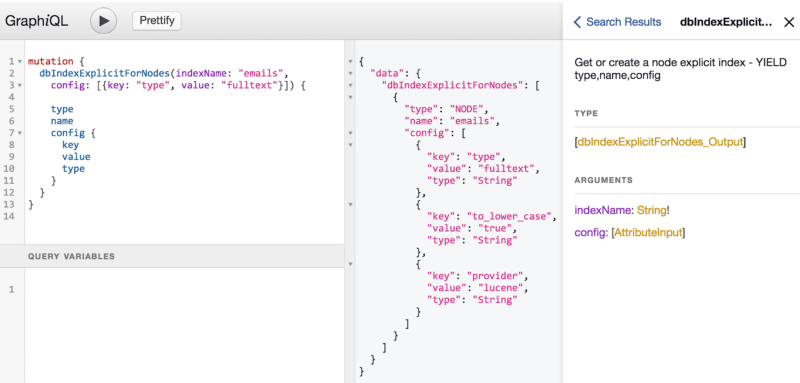
Task: Click dbIndexExplicitForNodes in the query editor
Action: (105, 73)
